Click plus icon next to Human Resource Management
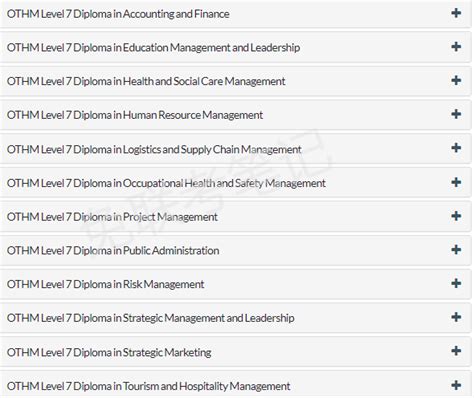 pyautogui.click(x=456, y=114)
